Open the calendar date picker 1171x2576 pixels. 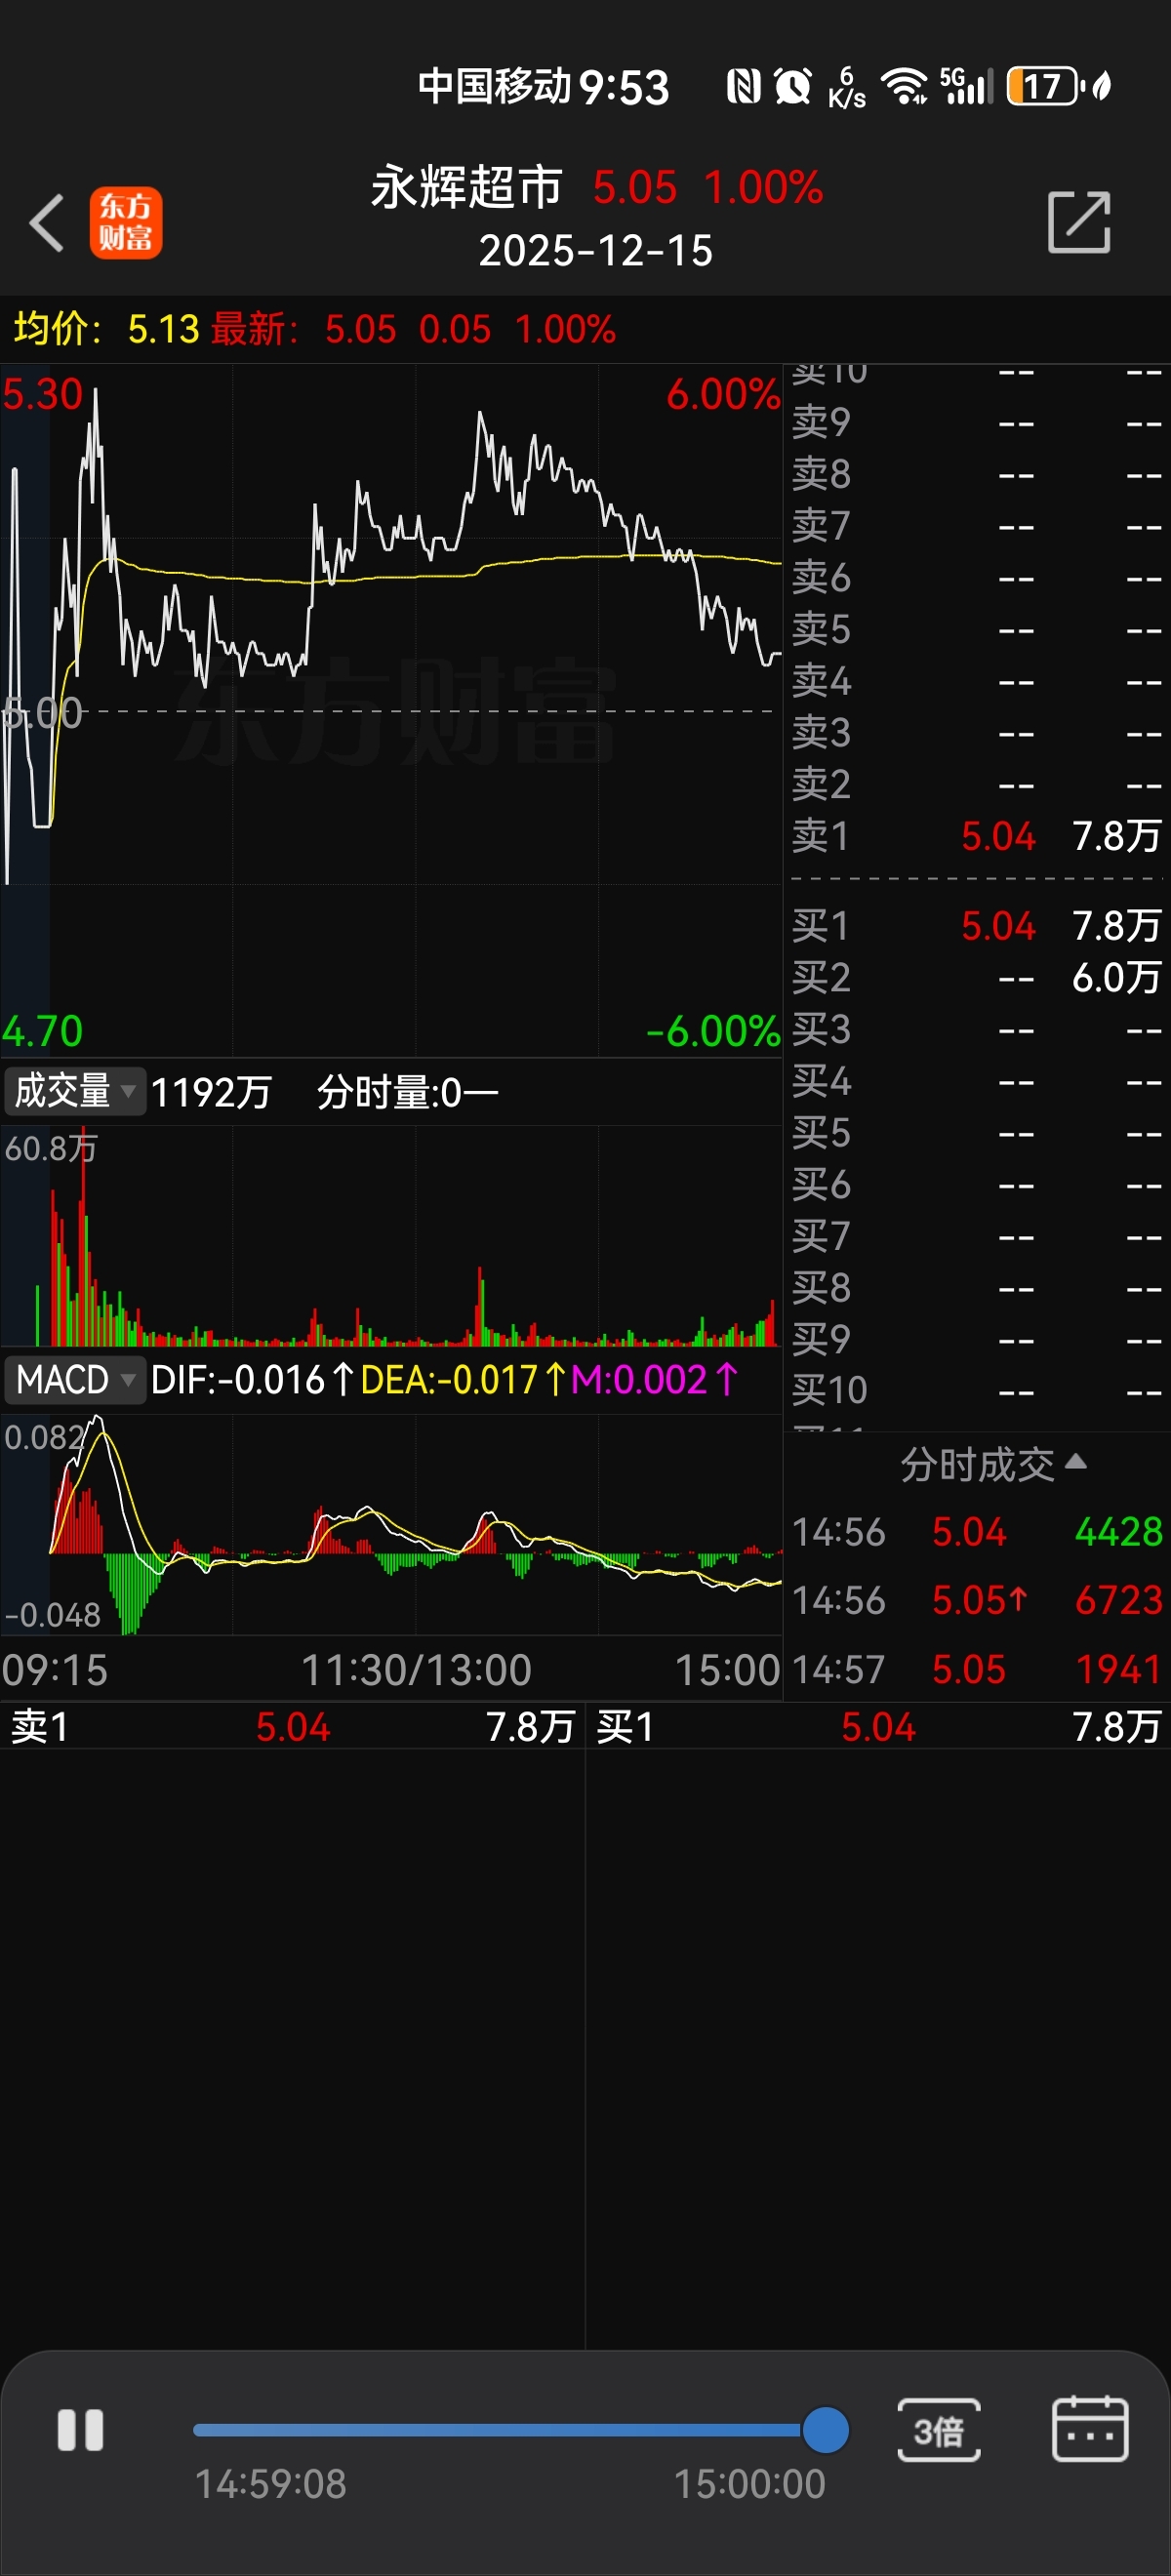click(1090, 2429)
